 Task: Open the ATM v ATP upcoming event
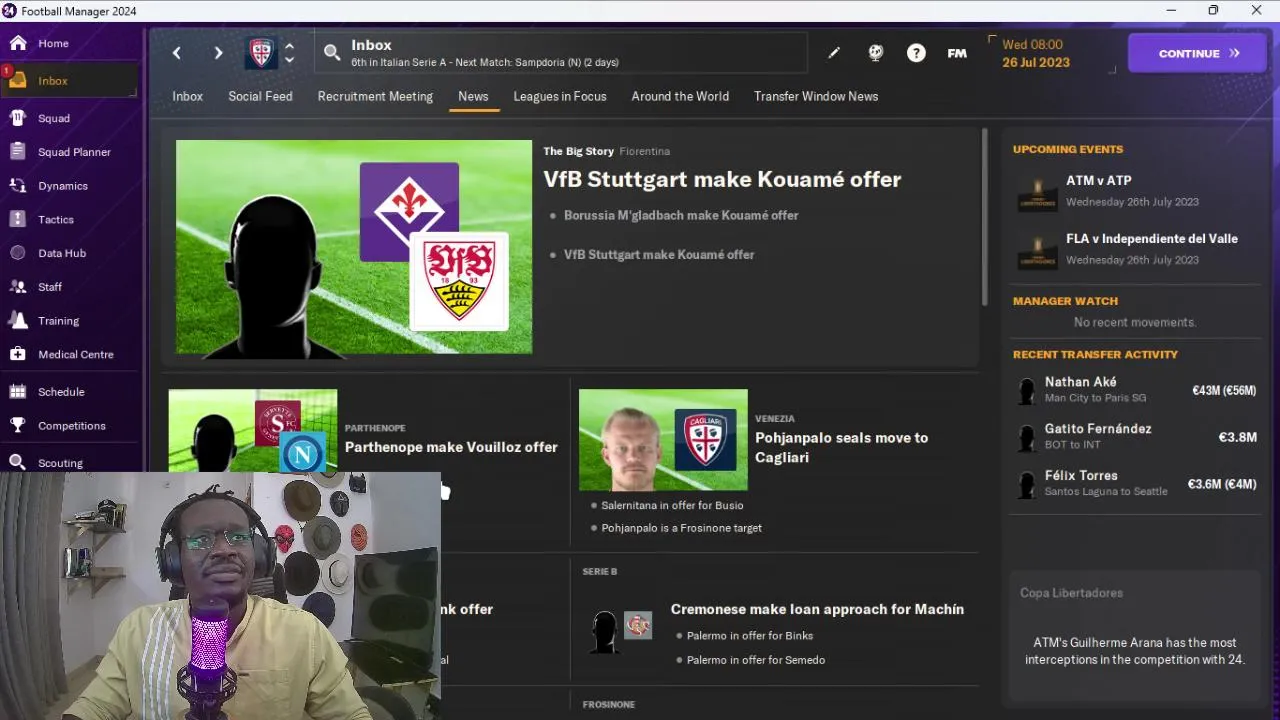[x=1136, y=190]
